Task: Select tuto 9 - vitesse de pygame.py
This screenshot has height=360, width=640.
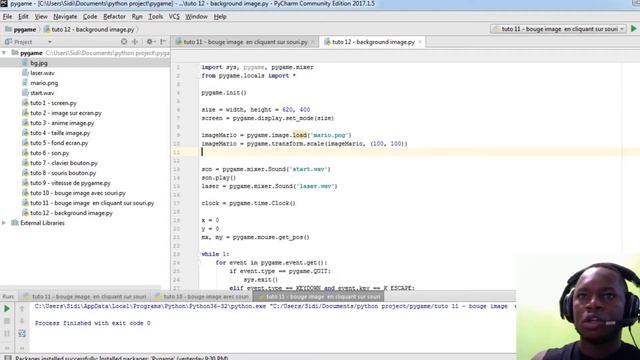Action: pos(70,183)
